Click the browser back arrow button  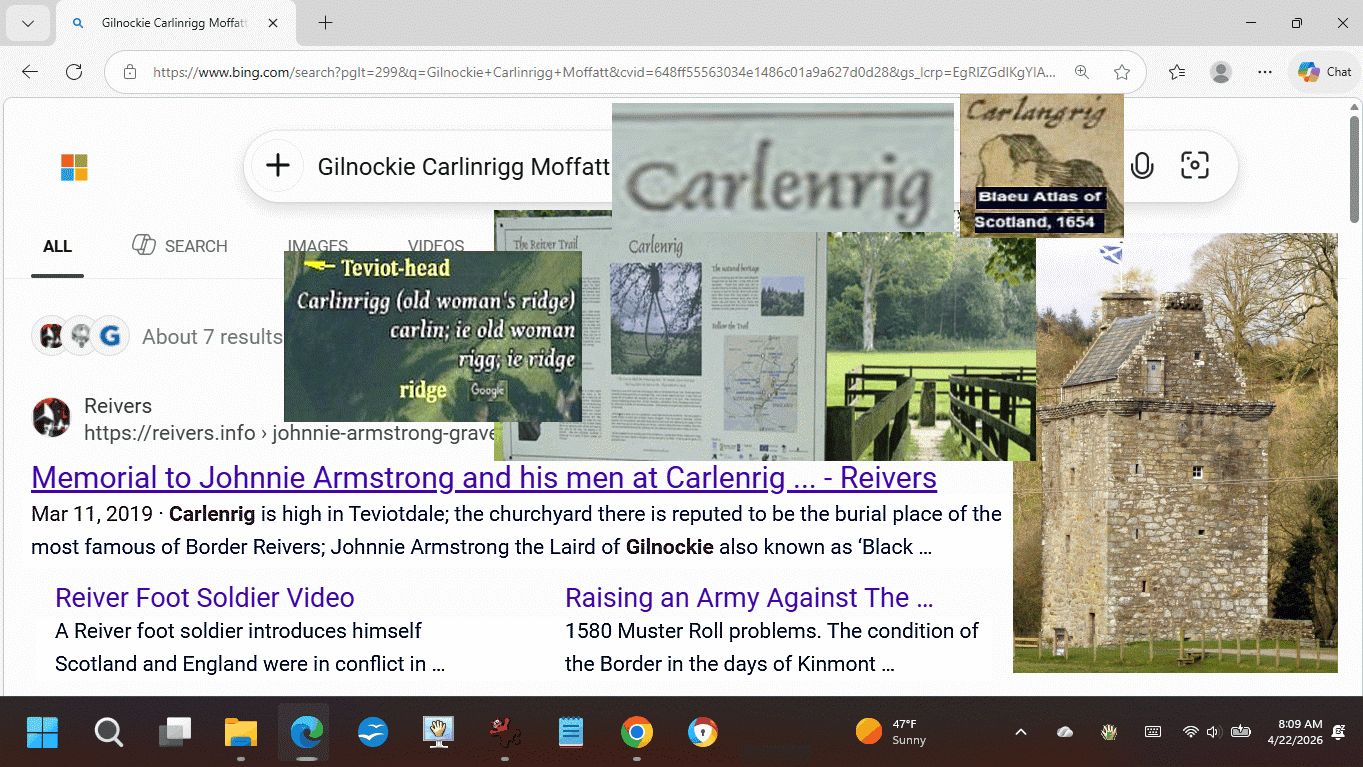(x=30, y=72)
